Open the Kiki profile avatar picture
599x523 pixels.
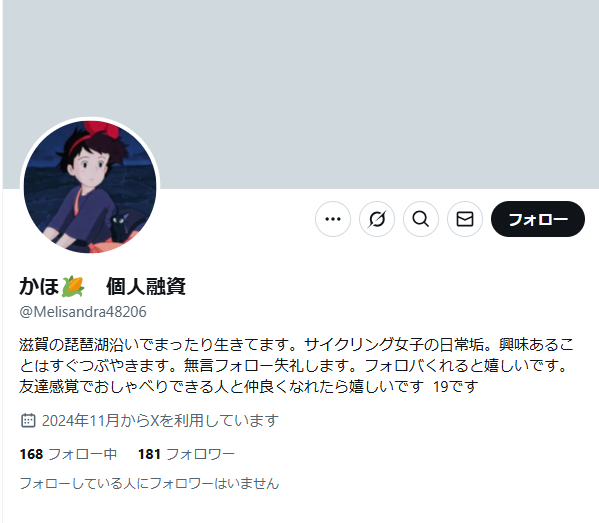click(90, 187)
